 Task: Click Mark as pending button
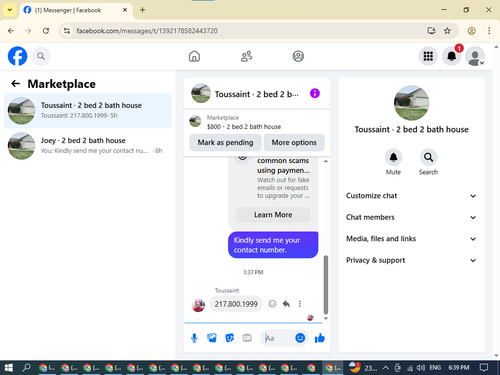coord(225,143)
